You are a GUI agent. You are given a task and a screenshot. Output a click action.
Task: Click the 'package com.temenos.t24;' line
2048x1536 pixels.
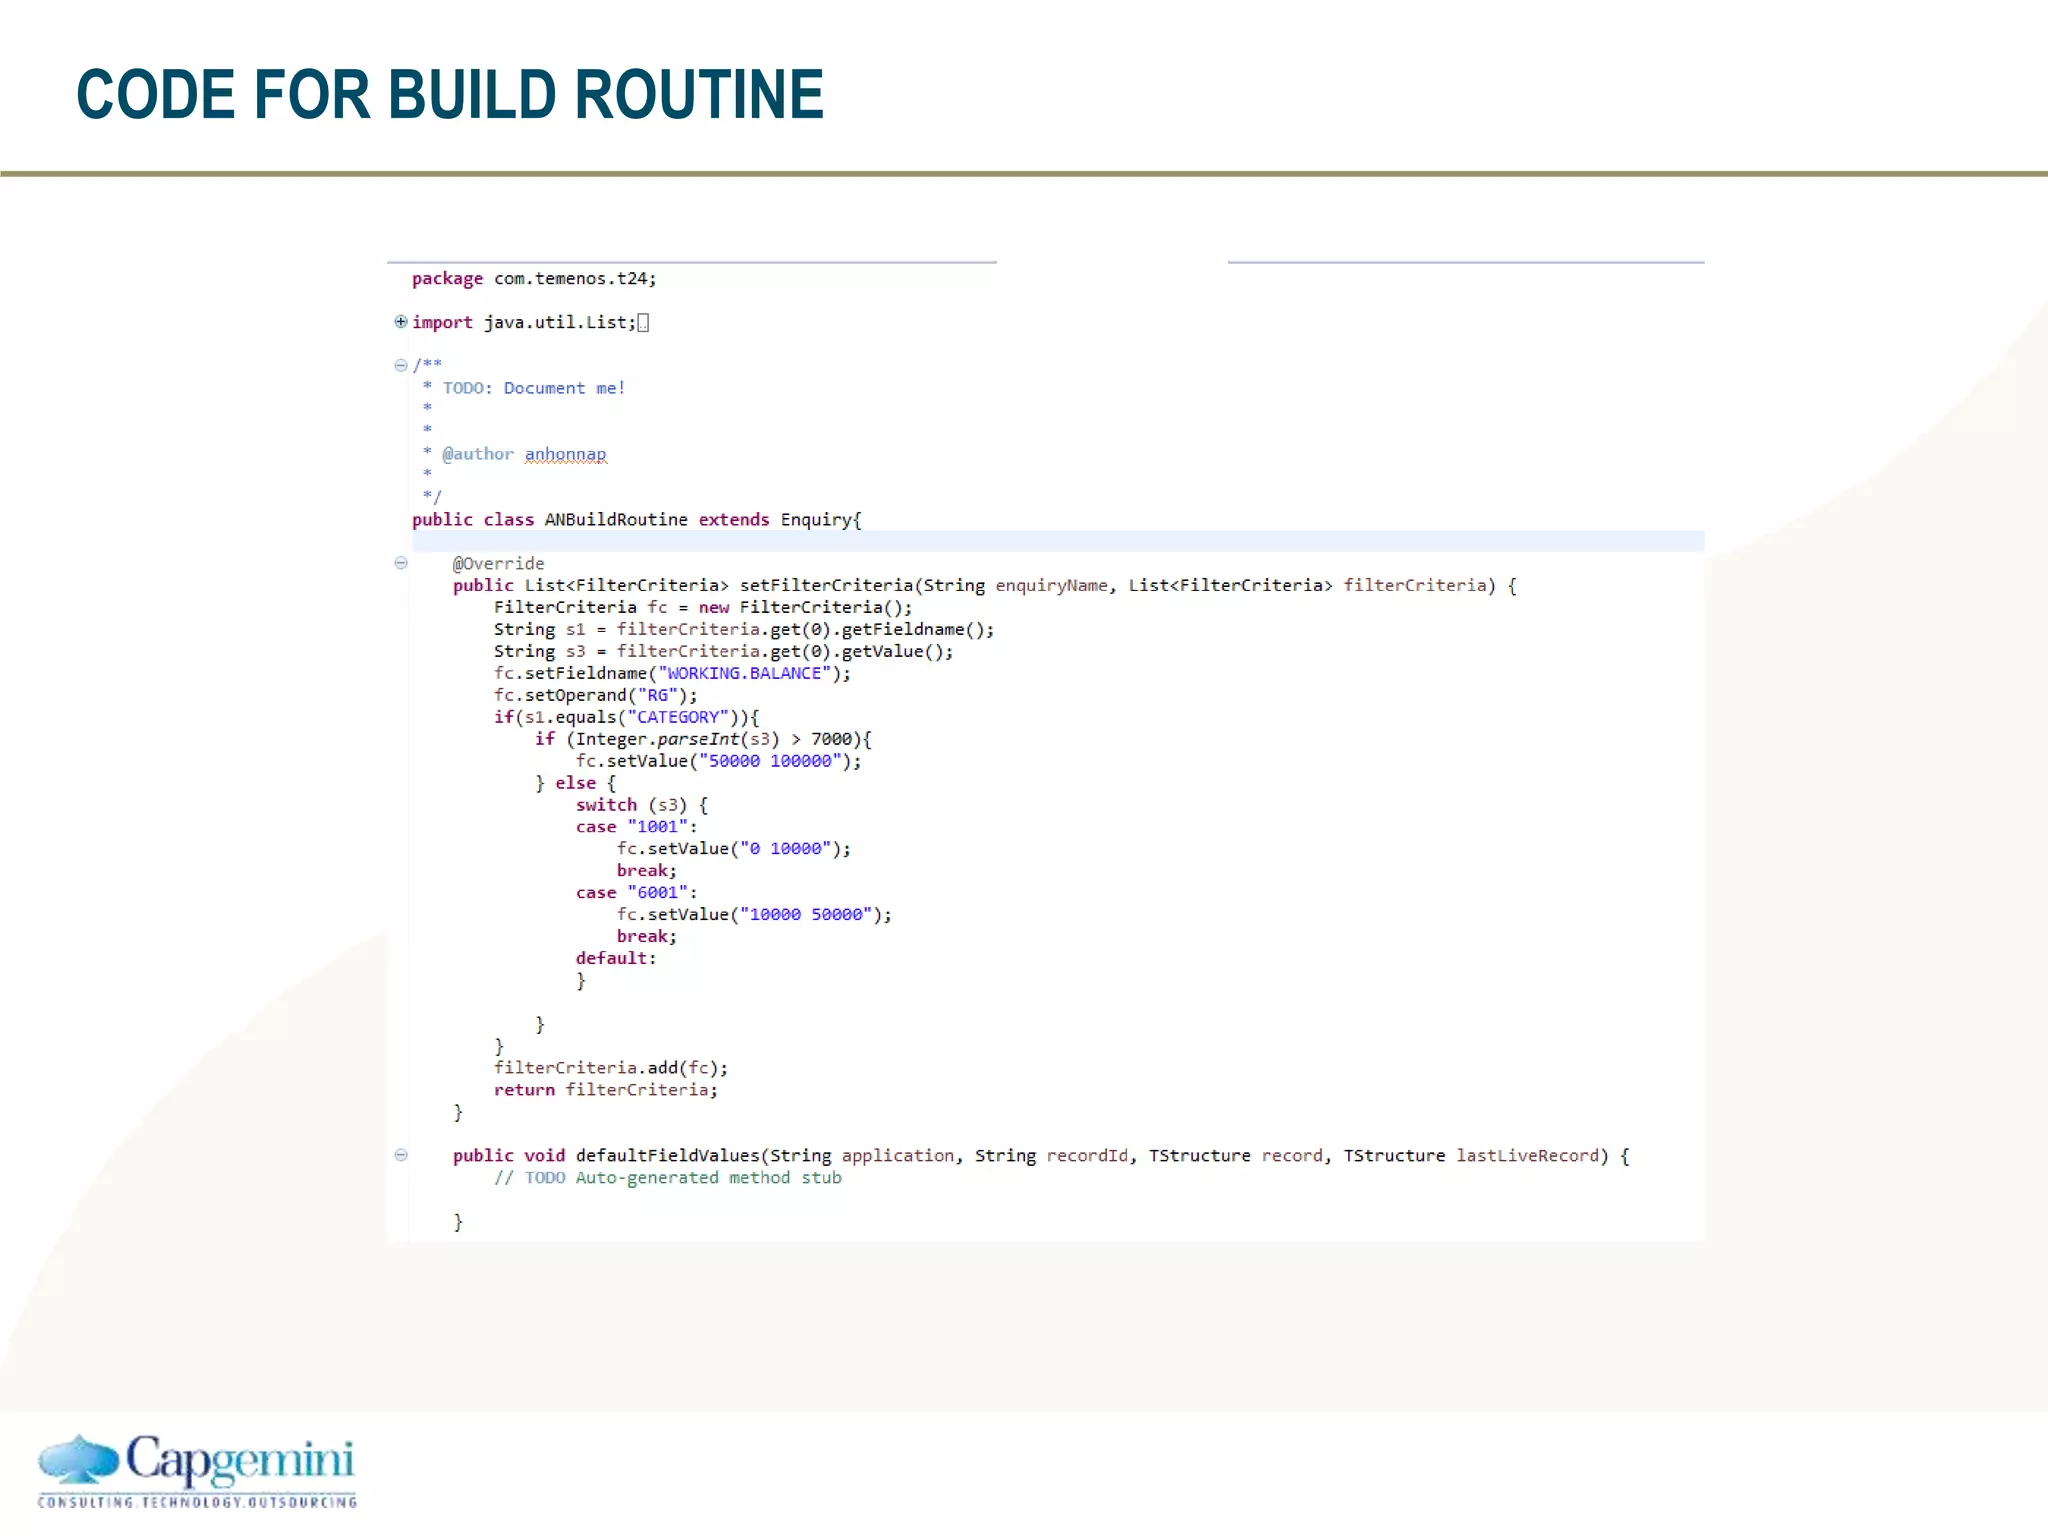click(534, 278)
